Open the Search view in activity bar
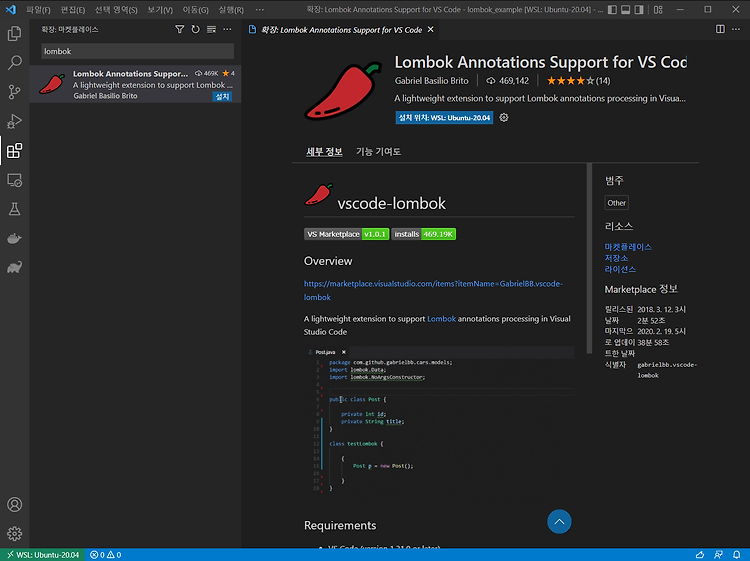The image size is (750, 561). coord(14,63)
